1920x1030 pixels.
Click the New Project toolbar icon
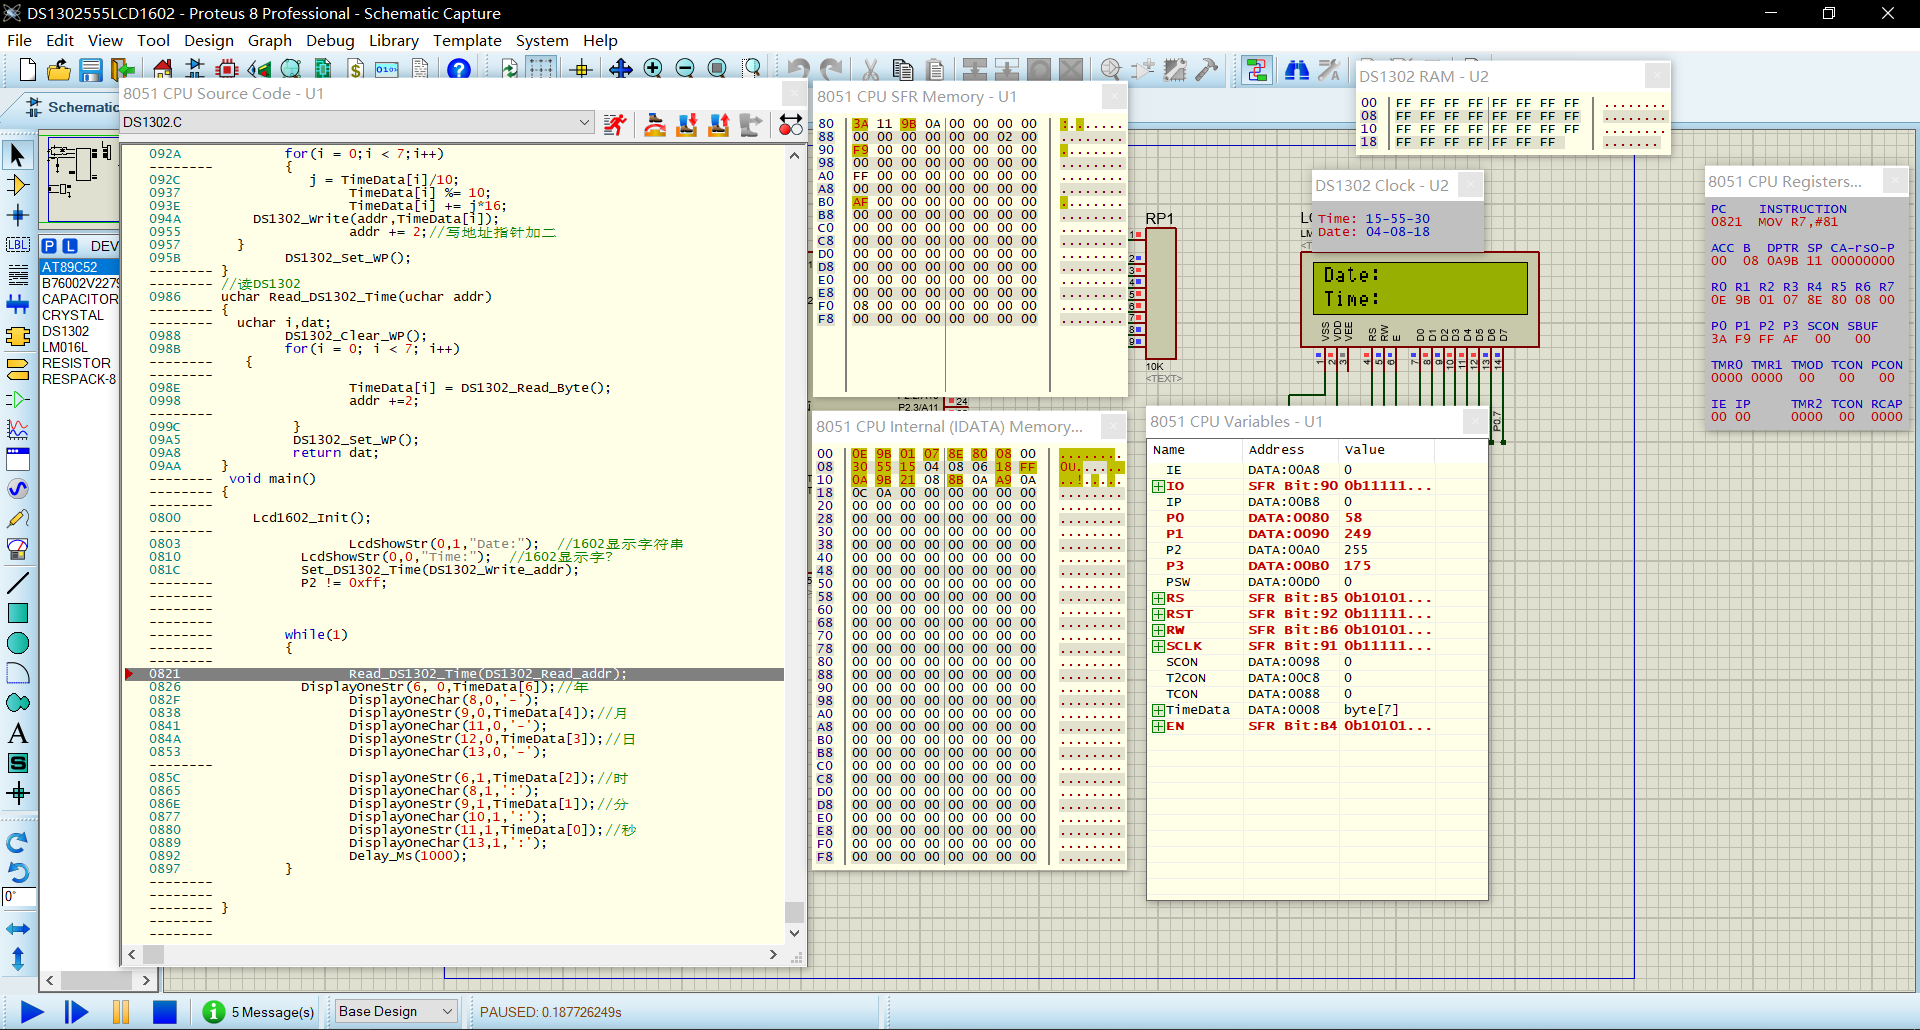coord(28,69)
